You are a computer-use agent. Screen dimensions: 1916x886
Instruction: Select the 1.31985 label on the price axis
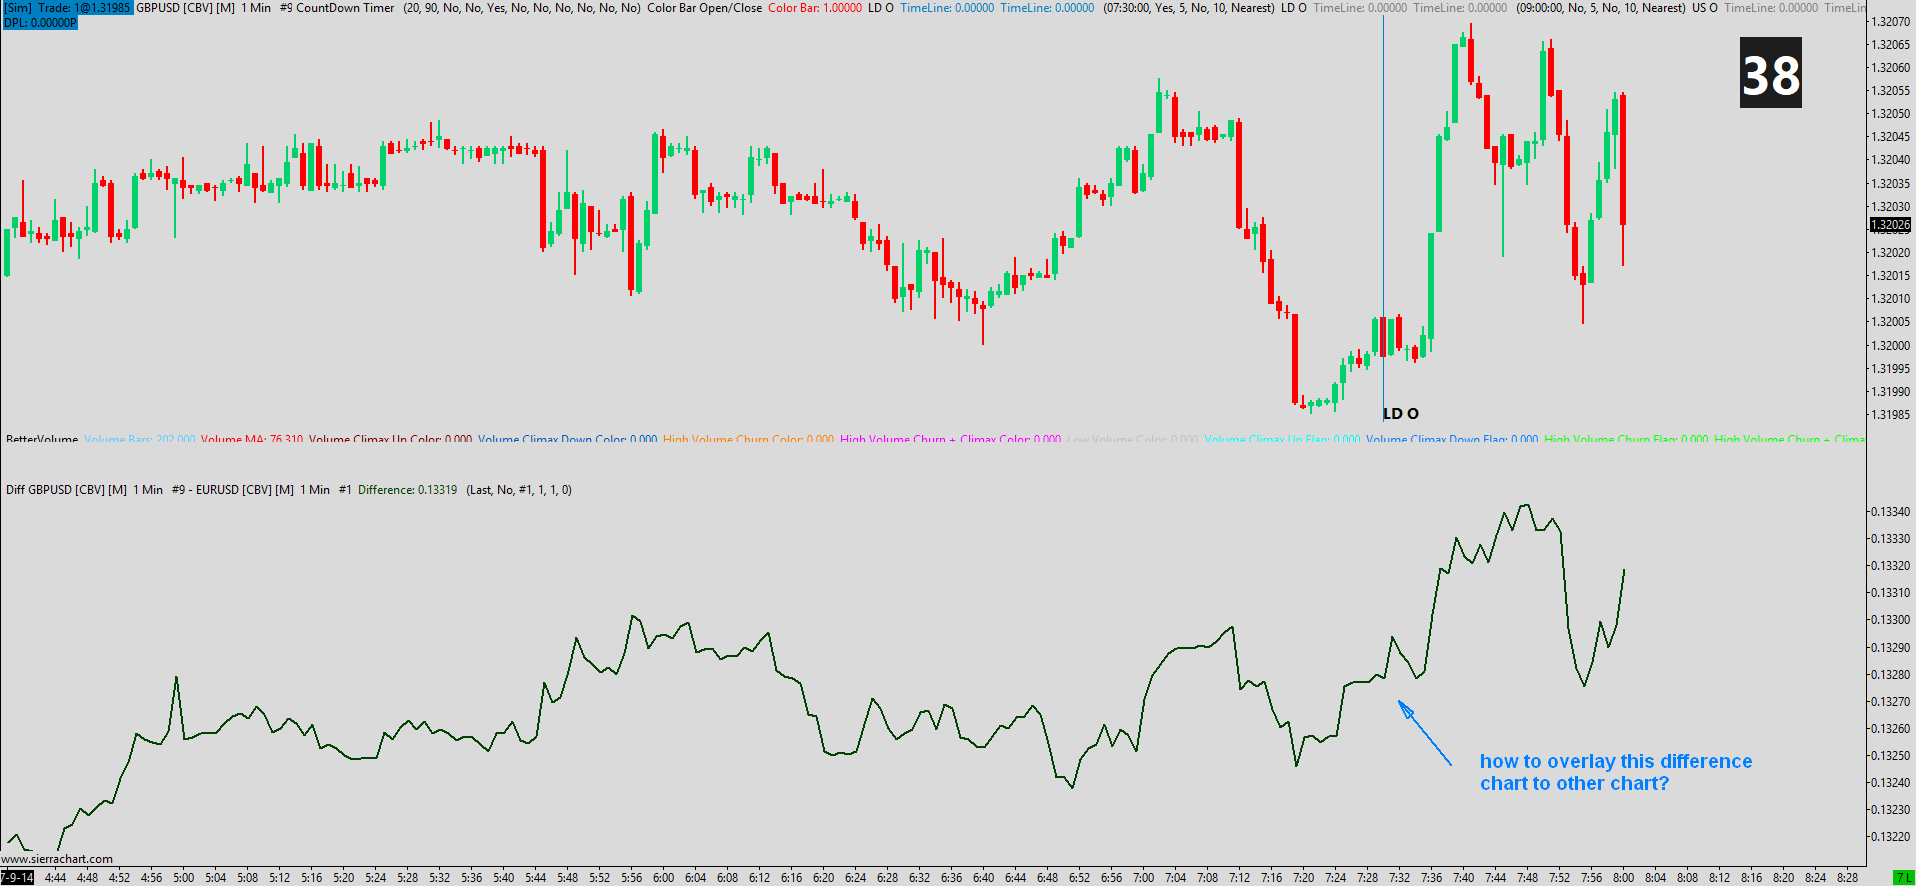tap(1890, 415)
